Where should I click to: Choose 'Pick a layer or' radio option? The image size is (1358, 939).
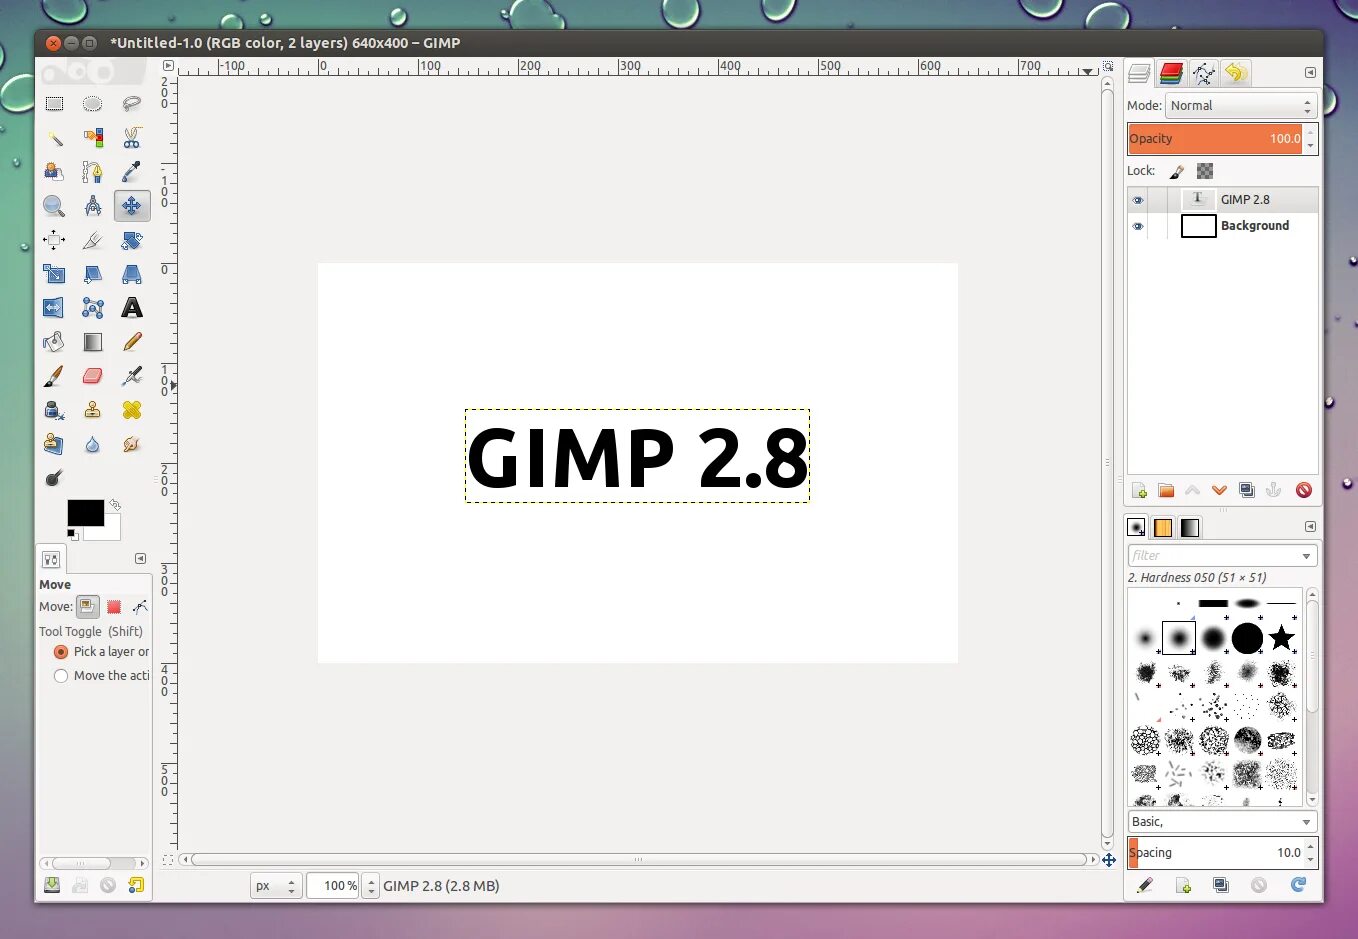pyautogui.click(x=61, y=652)
